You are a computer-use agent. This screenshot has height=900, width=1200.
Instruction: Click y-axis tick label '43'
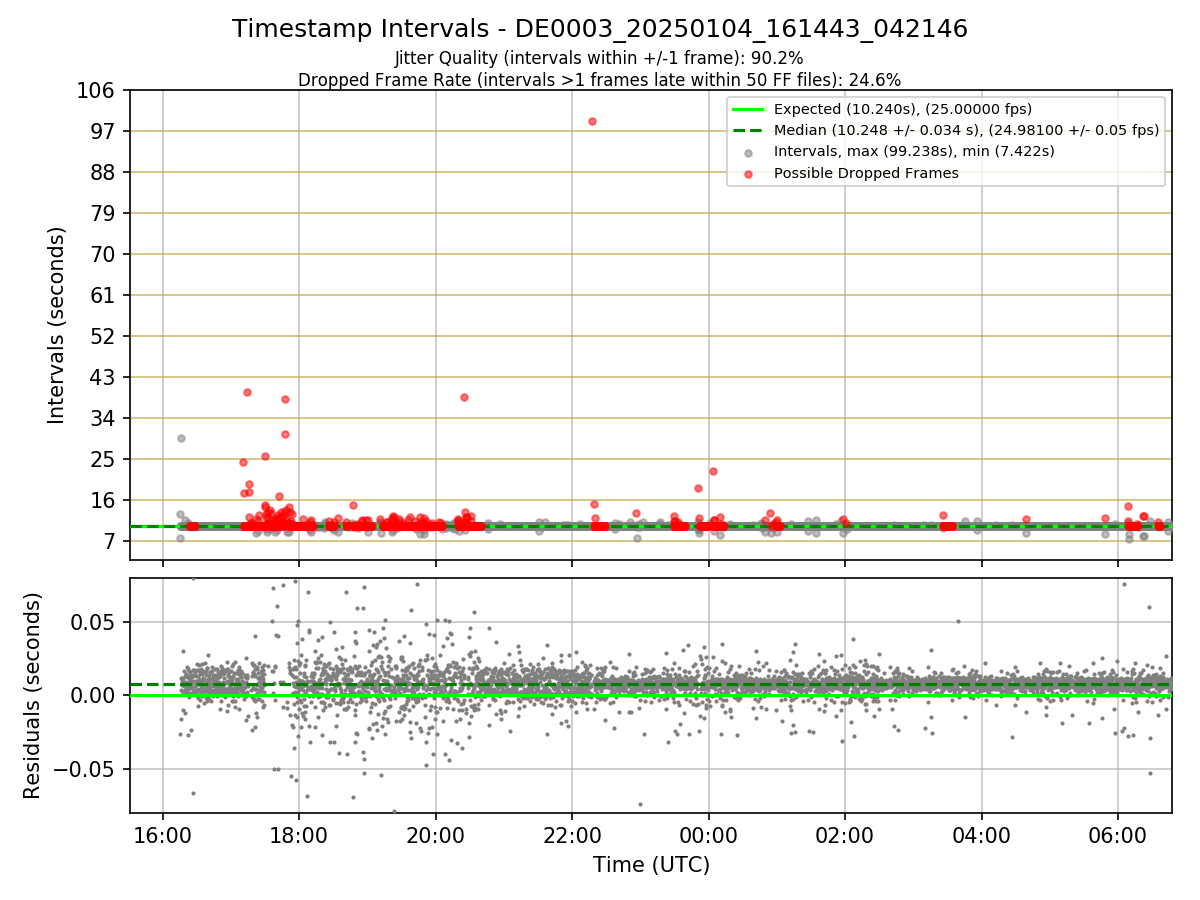(103, 378)
